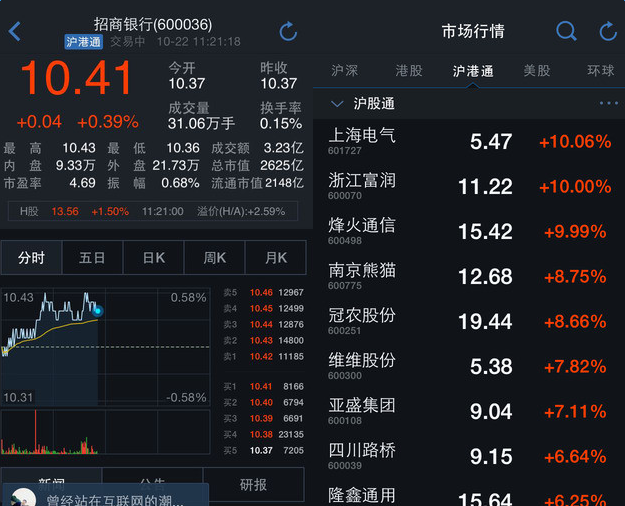Image resolution: width=625 pixels, height=506 pixels.
Task: Open the 研报 tab
Action: [x=254, y=484]
